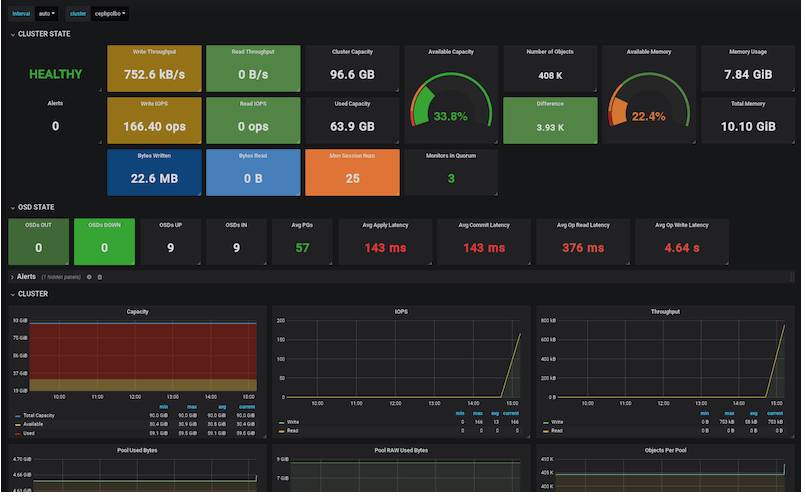Click Available series color in Capacity legend
This screenshot has height=496, width=806.
click(18, 423)
